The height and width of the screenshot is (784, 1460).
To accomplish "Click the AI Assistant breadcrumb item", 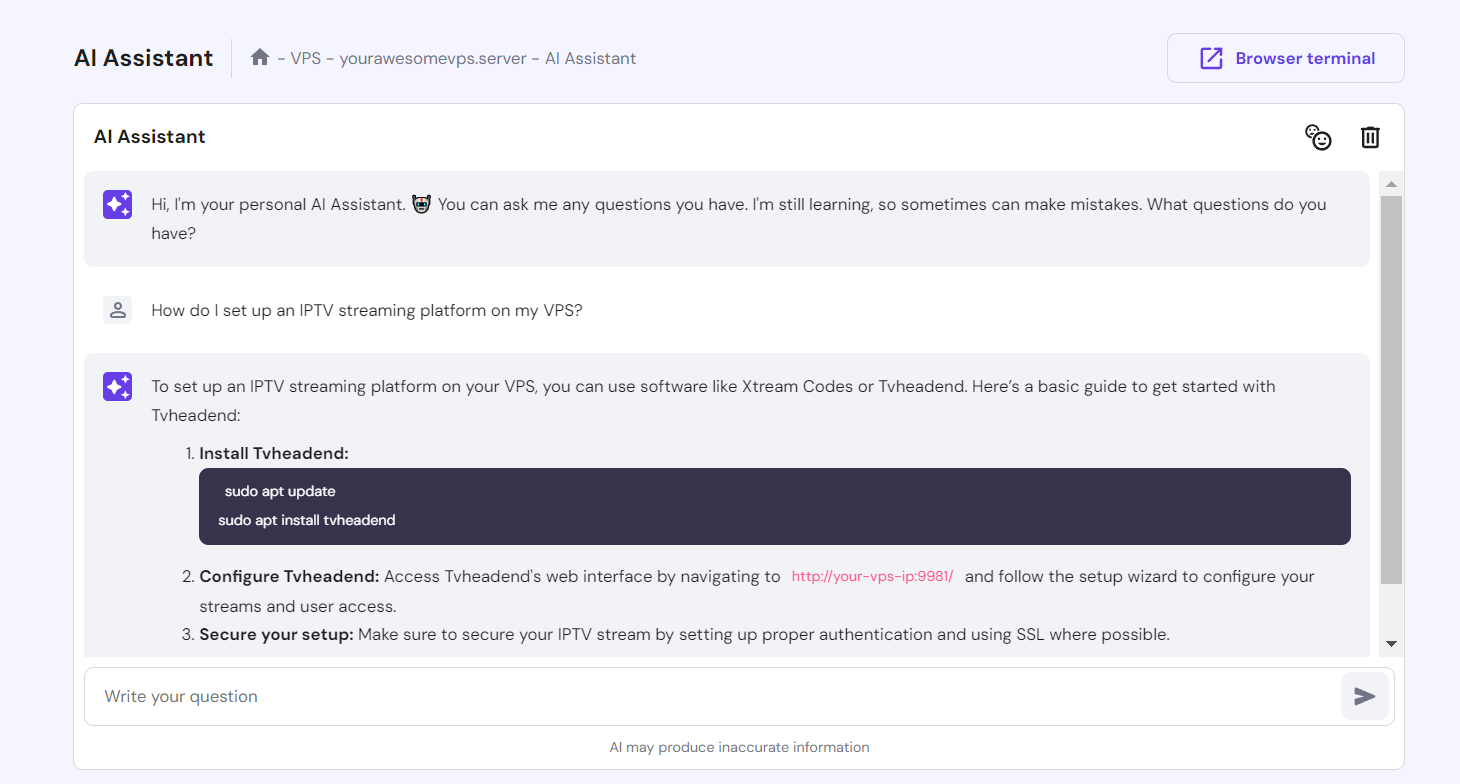I will coord(590,58).
